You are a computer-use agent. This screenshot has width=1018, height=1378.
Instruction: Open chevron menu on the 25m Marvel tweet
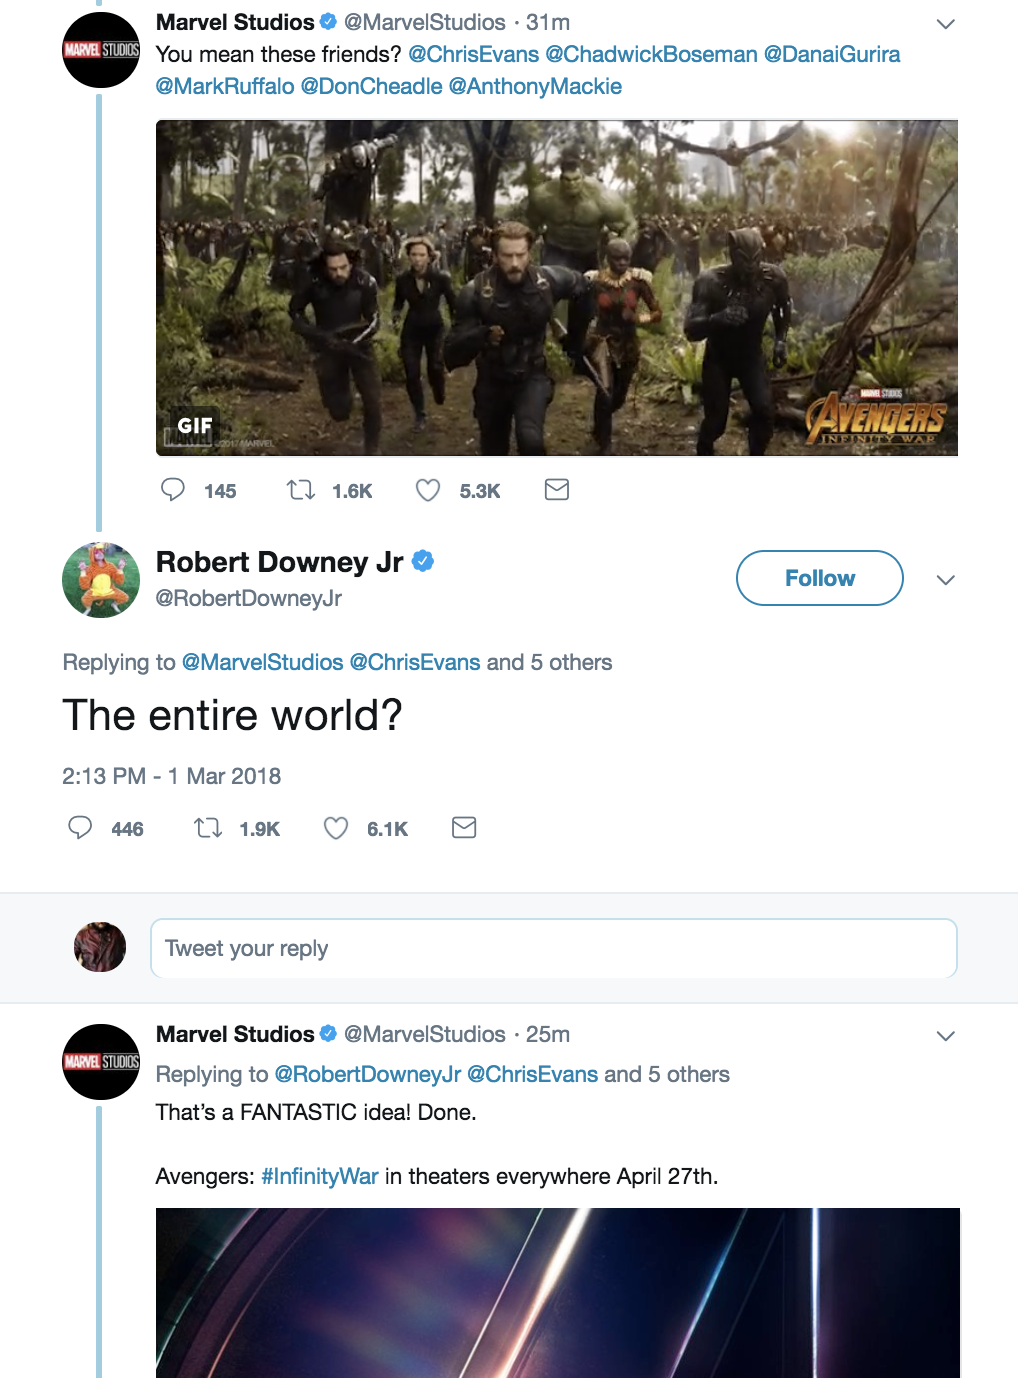click(x=945, y=1035)
